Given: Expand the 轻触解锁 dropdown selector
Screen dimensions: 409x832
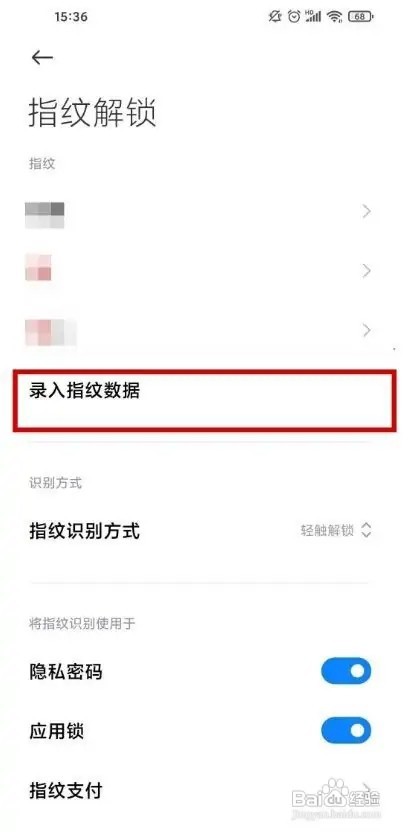Looking at the screenshot, I should tap(336, 531).
